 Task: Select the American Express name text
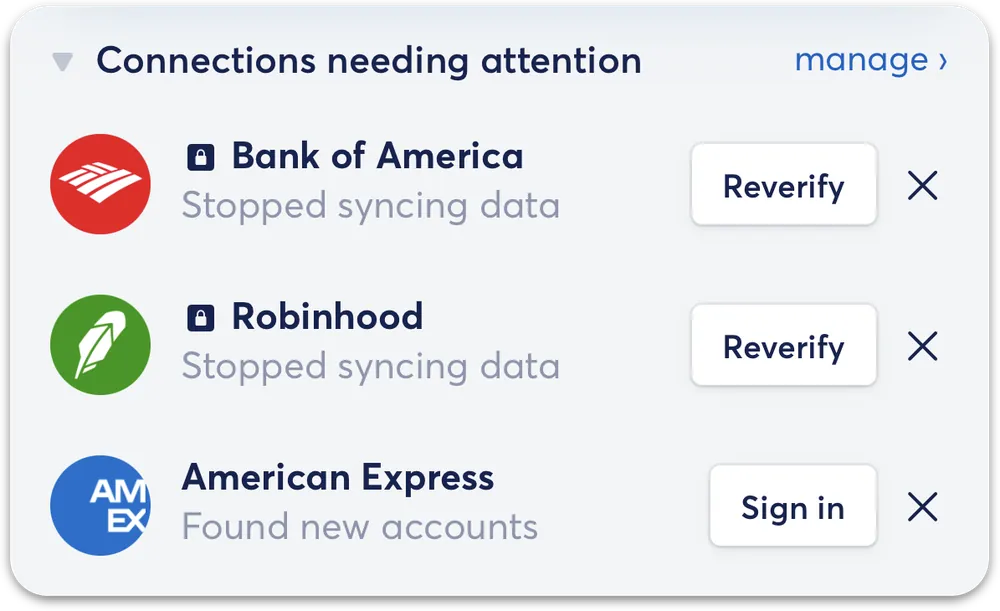[338, 478]
